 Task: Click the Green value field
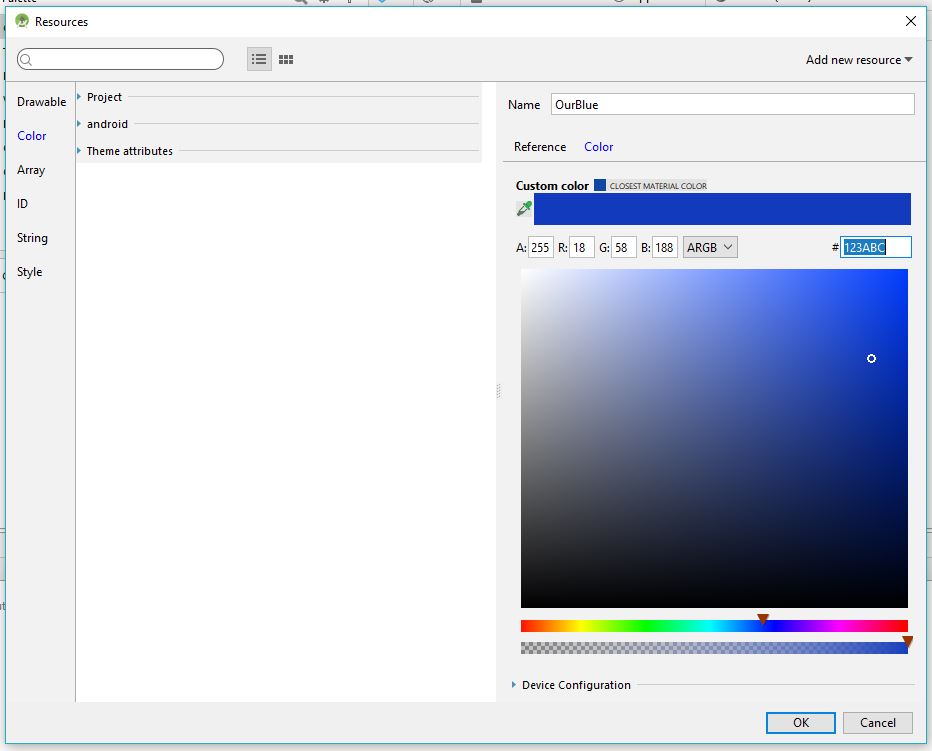coord(624,247)
